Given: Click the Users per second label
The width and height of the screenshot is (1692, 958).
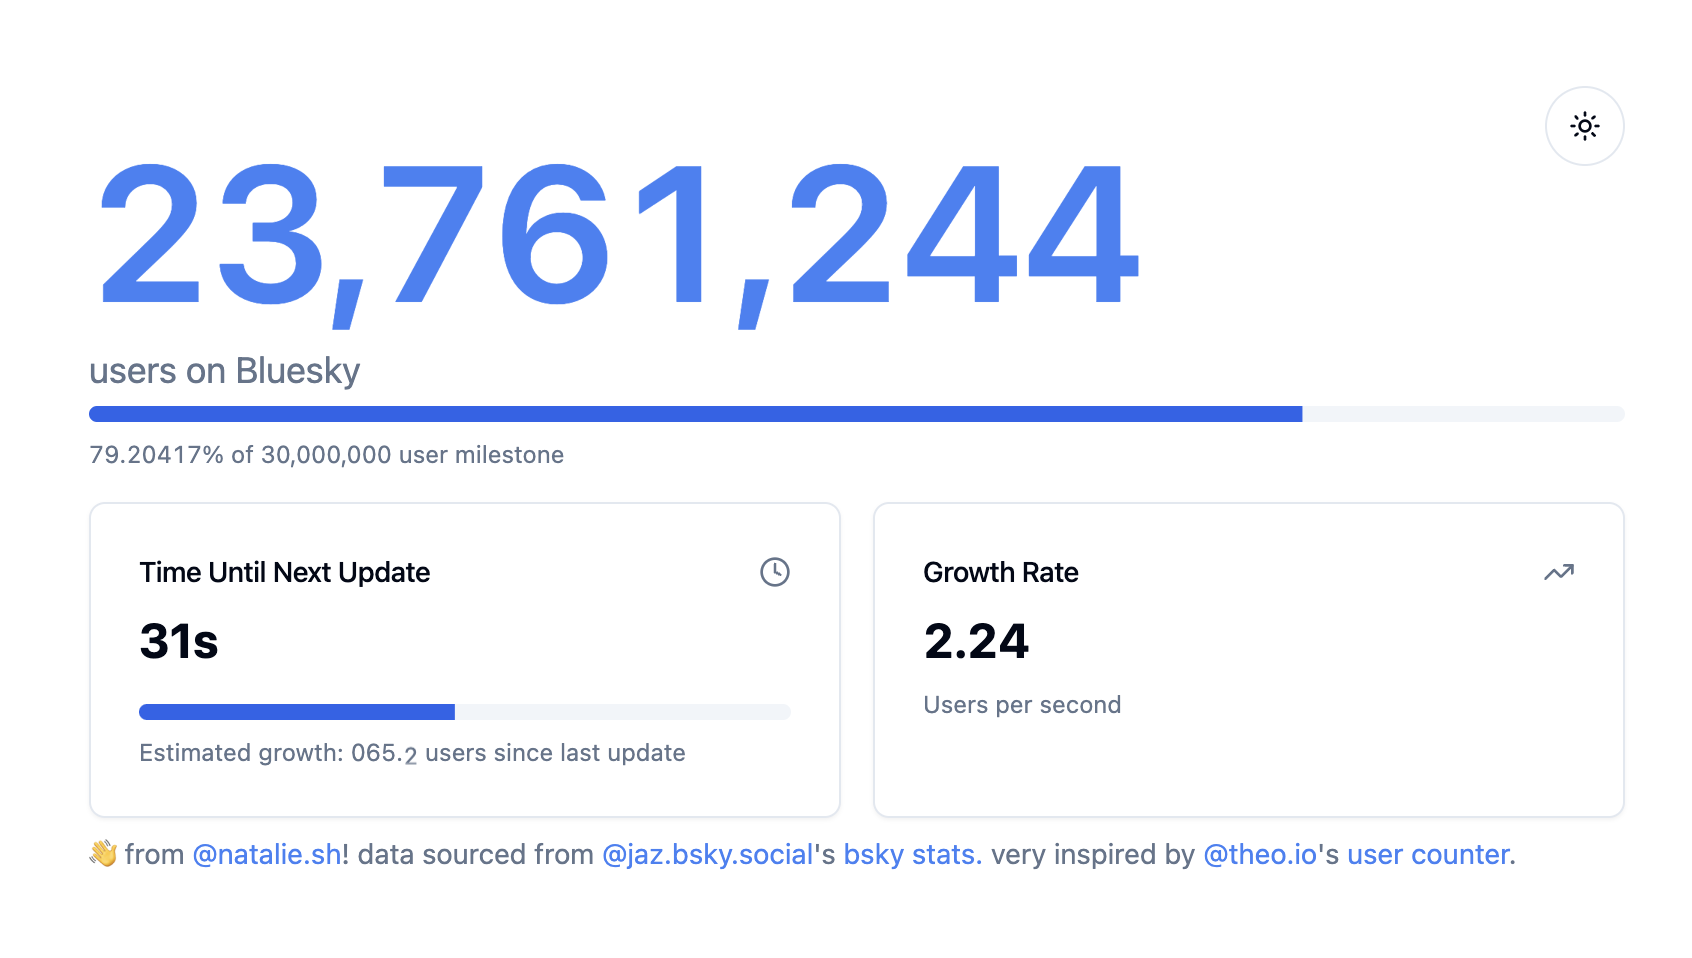Looking at the screenshot, I should [x=1021, y=705].
